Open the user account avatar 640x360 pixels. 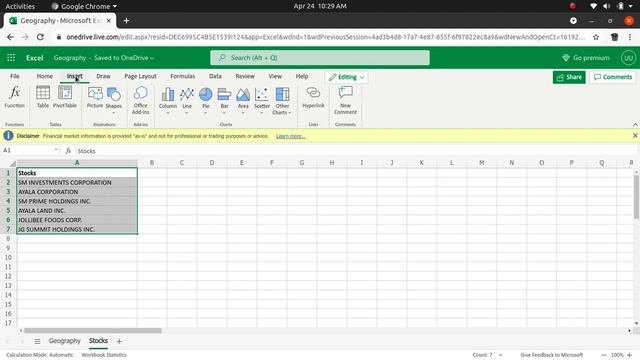[628, 58]
